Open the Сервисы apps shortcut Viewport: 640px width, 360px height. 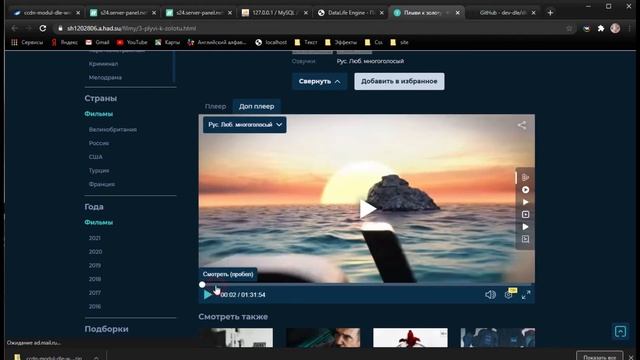coord(27,42)
